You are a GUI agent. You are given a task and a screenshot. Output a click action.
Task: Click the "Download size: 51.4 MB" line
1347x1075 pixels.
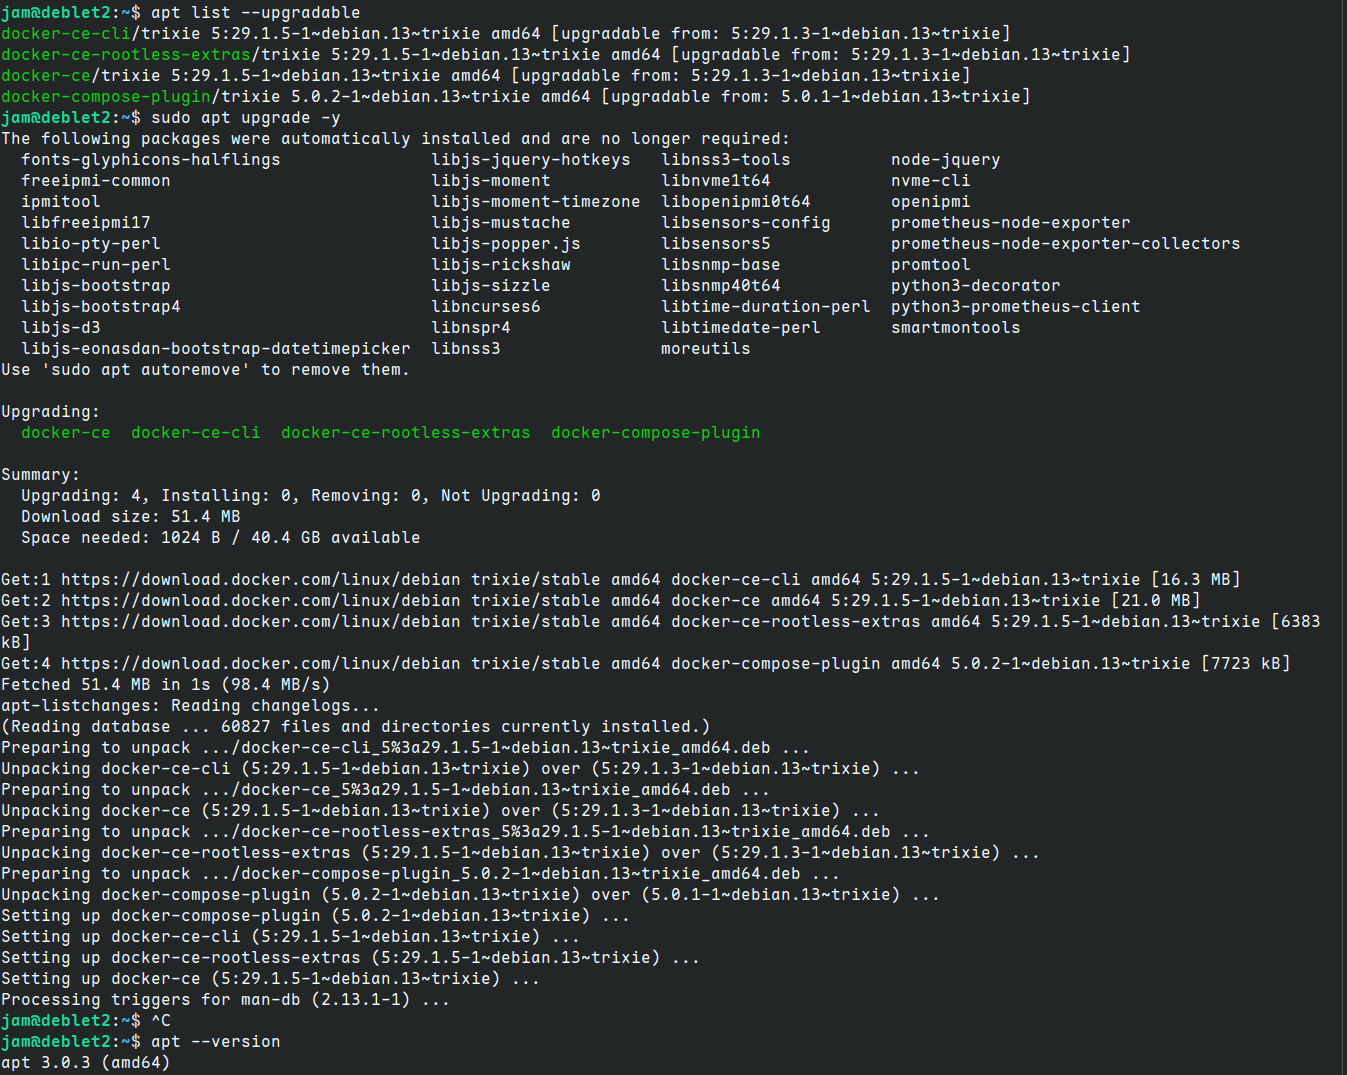point(131,517)
